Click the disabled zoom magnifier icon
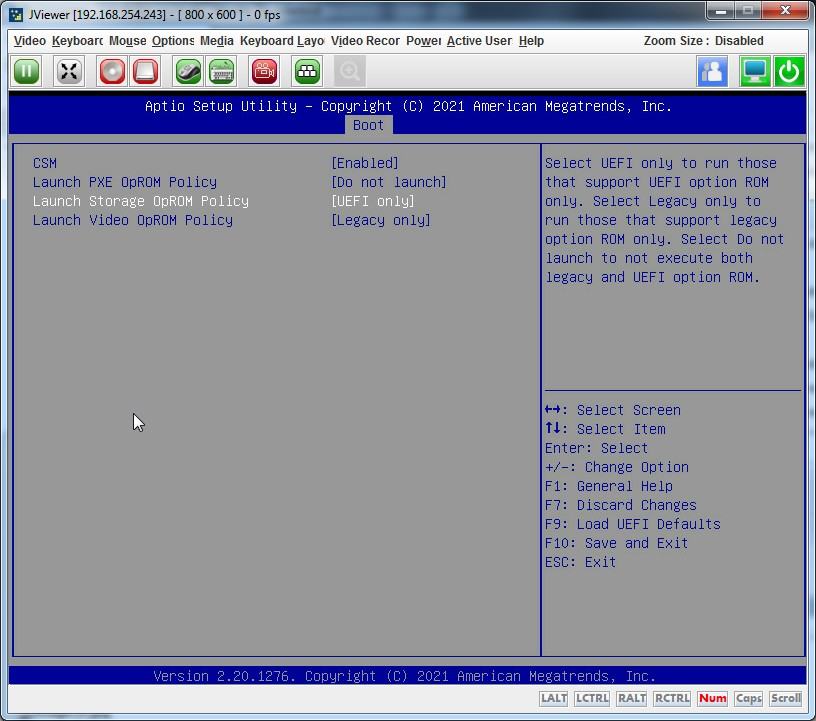 tap(350, 71)
